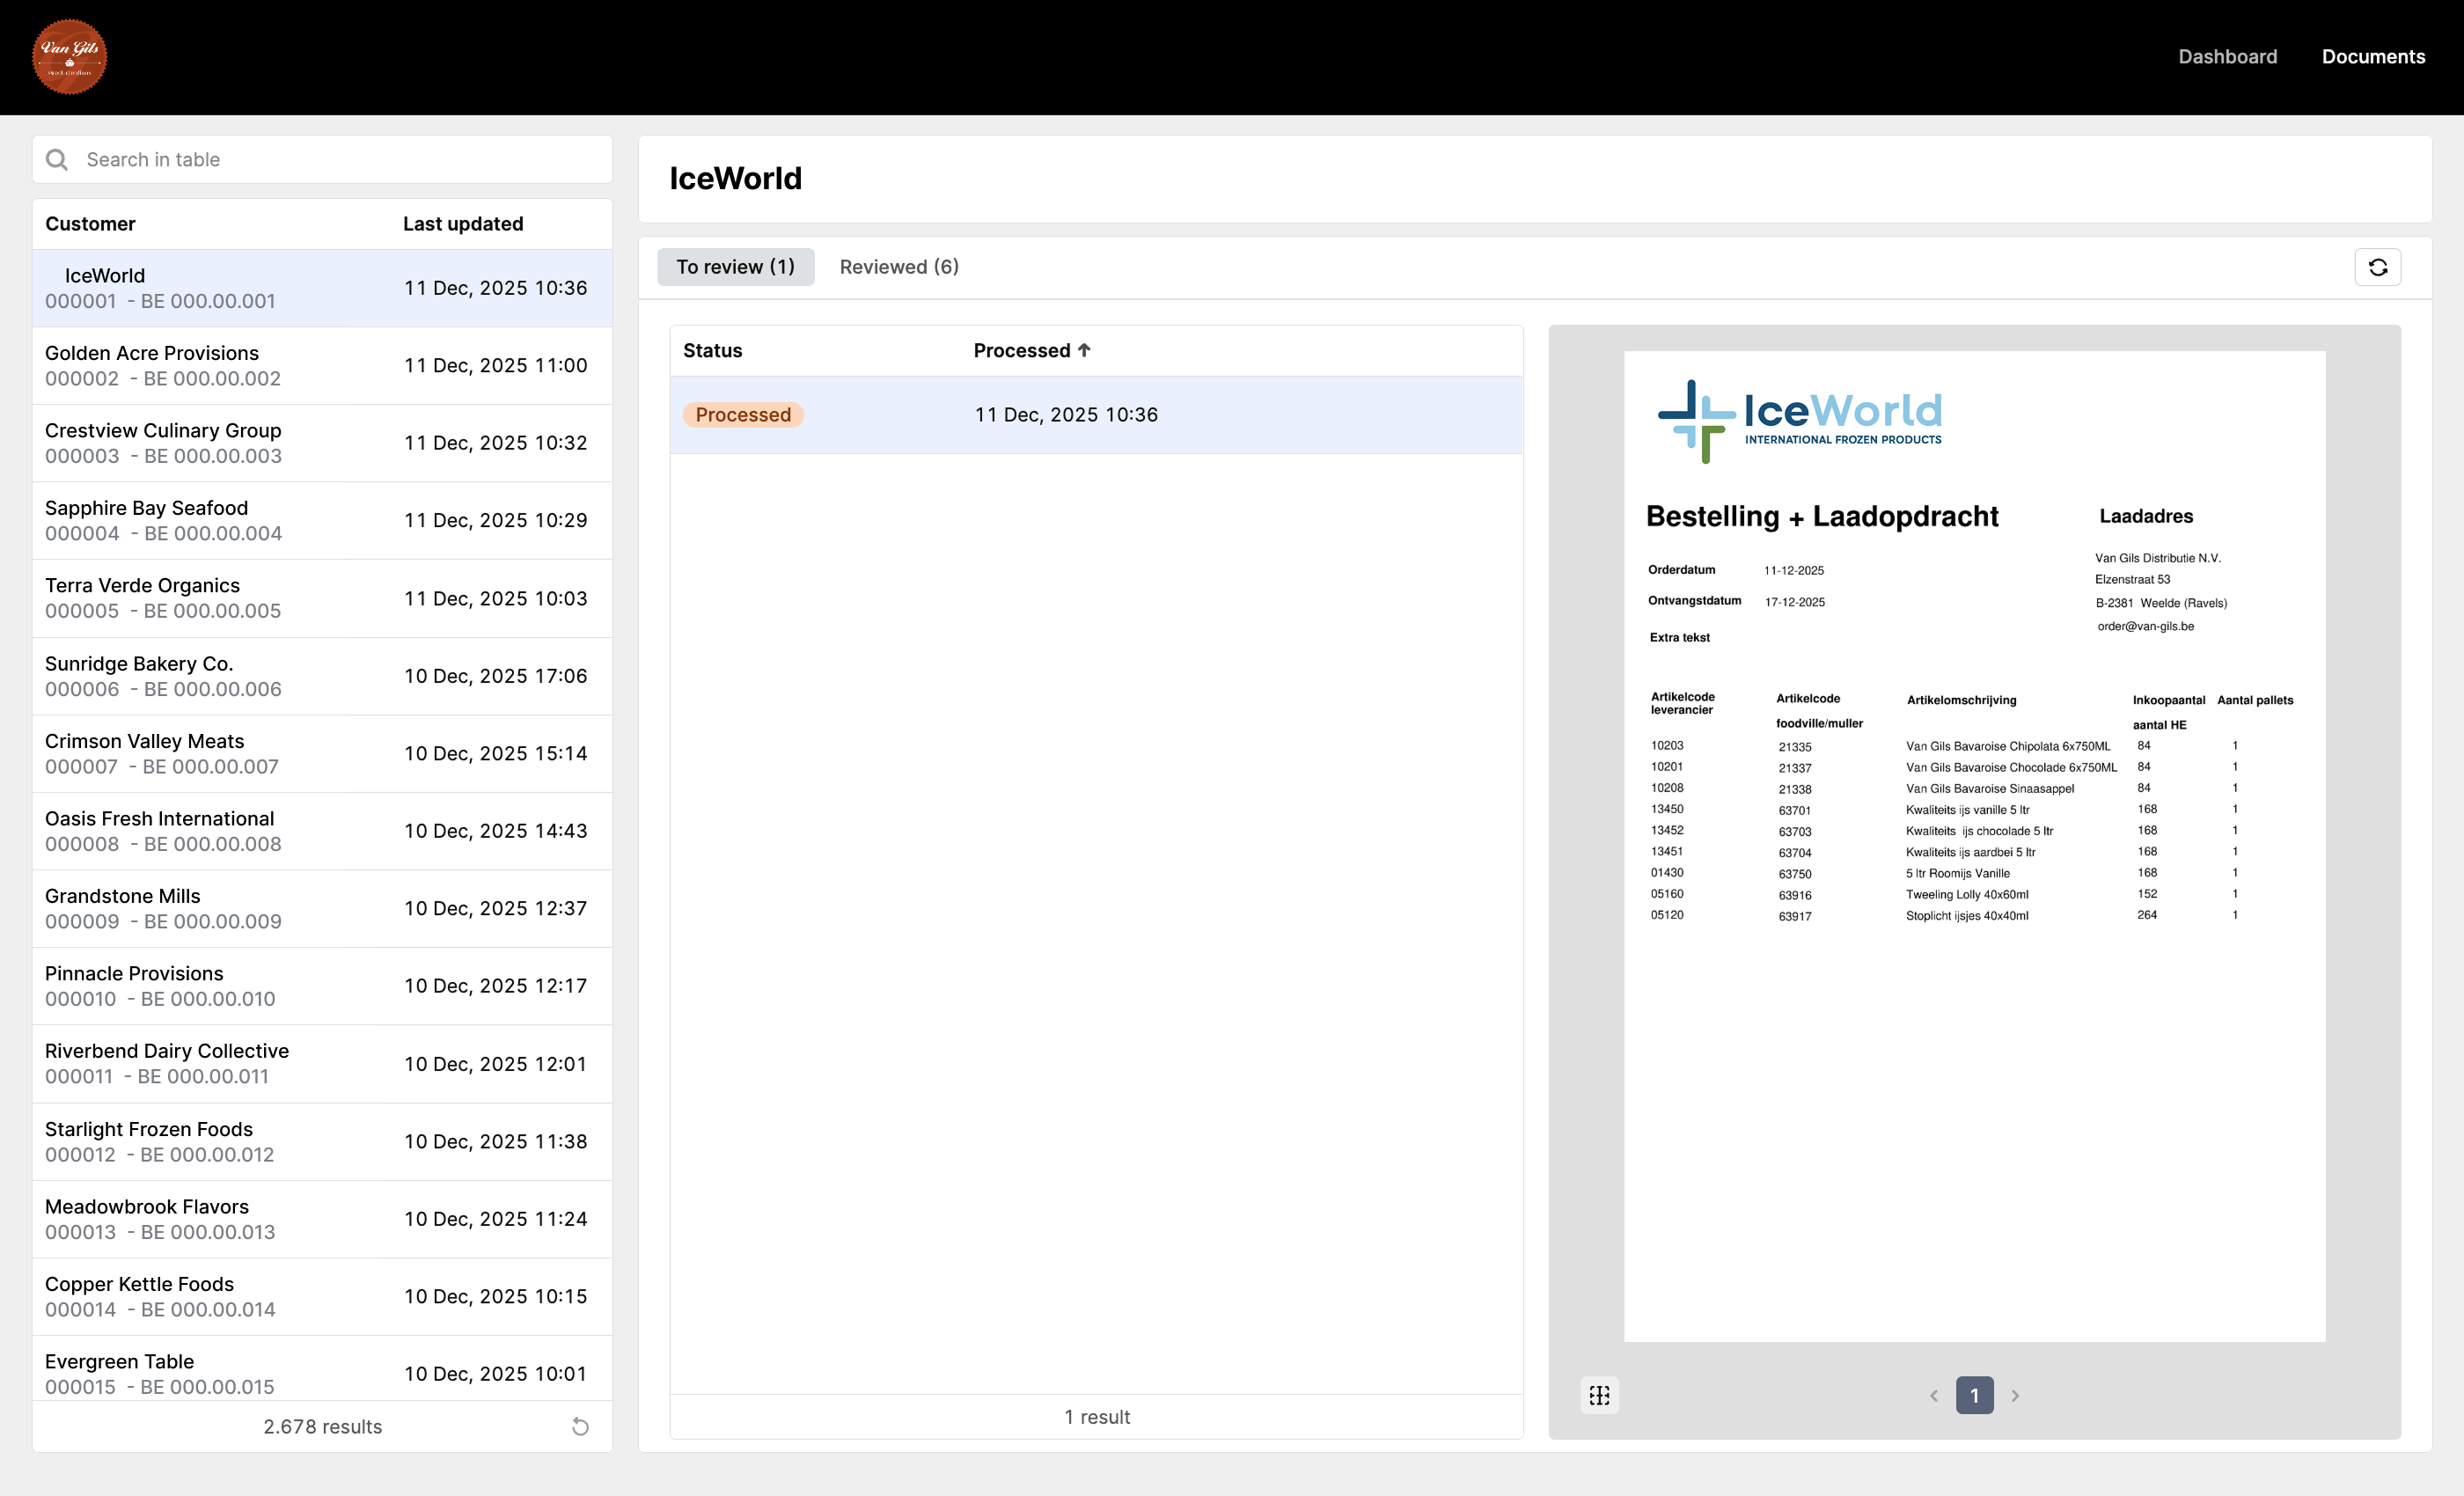
Task: Go to the previous document page
Action: pos(1934,1395)
